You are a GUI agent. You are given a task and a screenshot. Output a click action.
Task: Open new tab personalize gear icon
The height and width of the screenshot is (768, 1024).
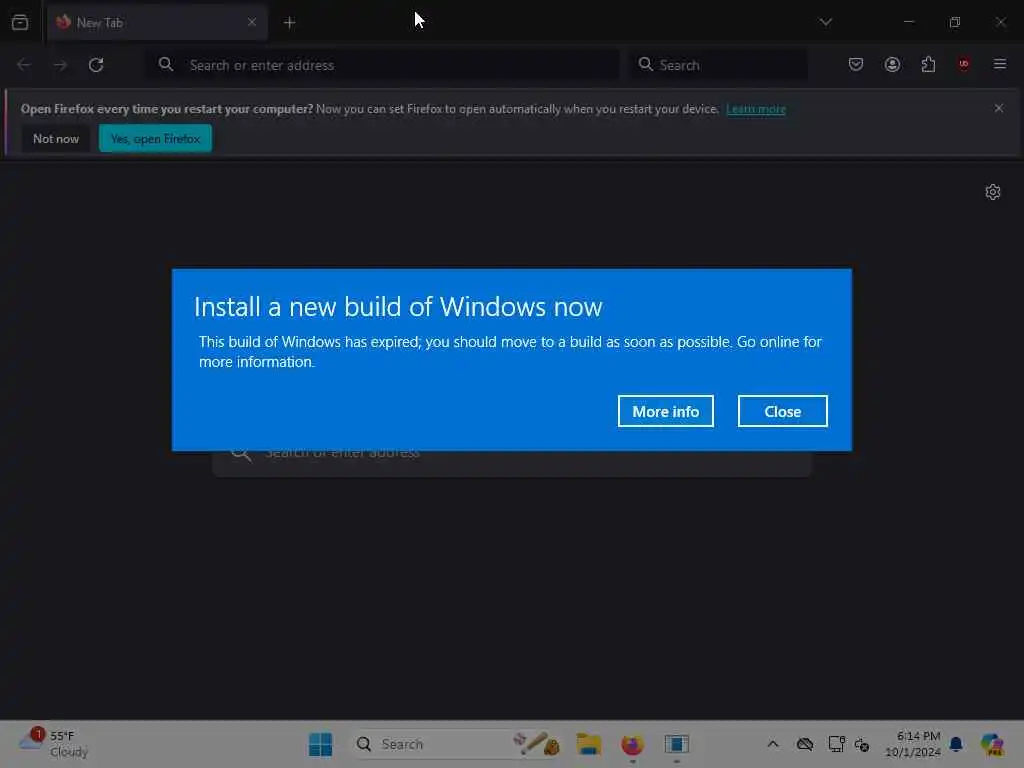[x=993, y=192]
